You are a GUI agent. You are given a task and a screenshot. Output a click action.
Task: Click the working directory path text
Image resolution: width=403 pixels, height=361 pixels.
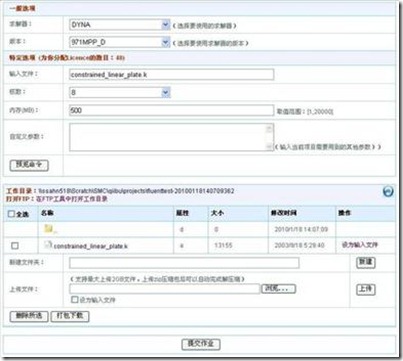coord(136,191)
